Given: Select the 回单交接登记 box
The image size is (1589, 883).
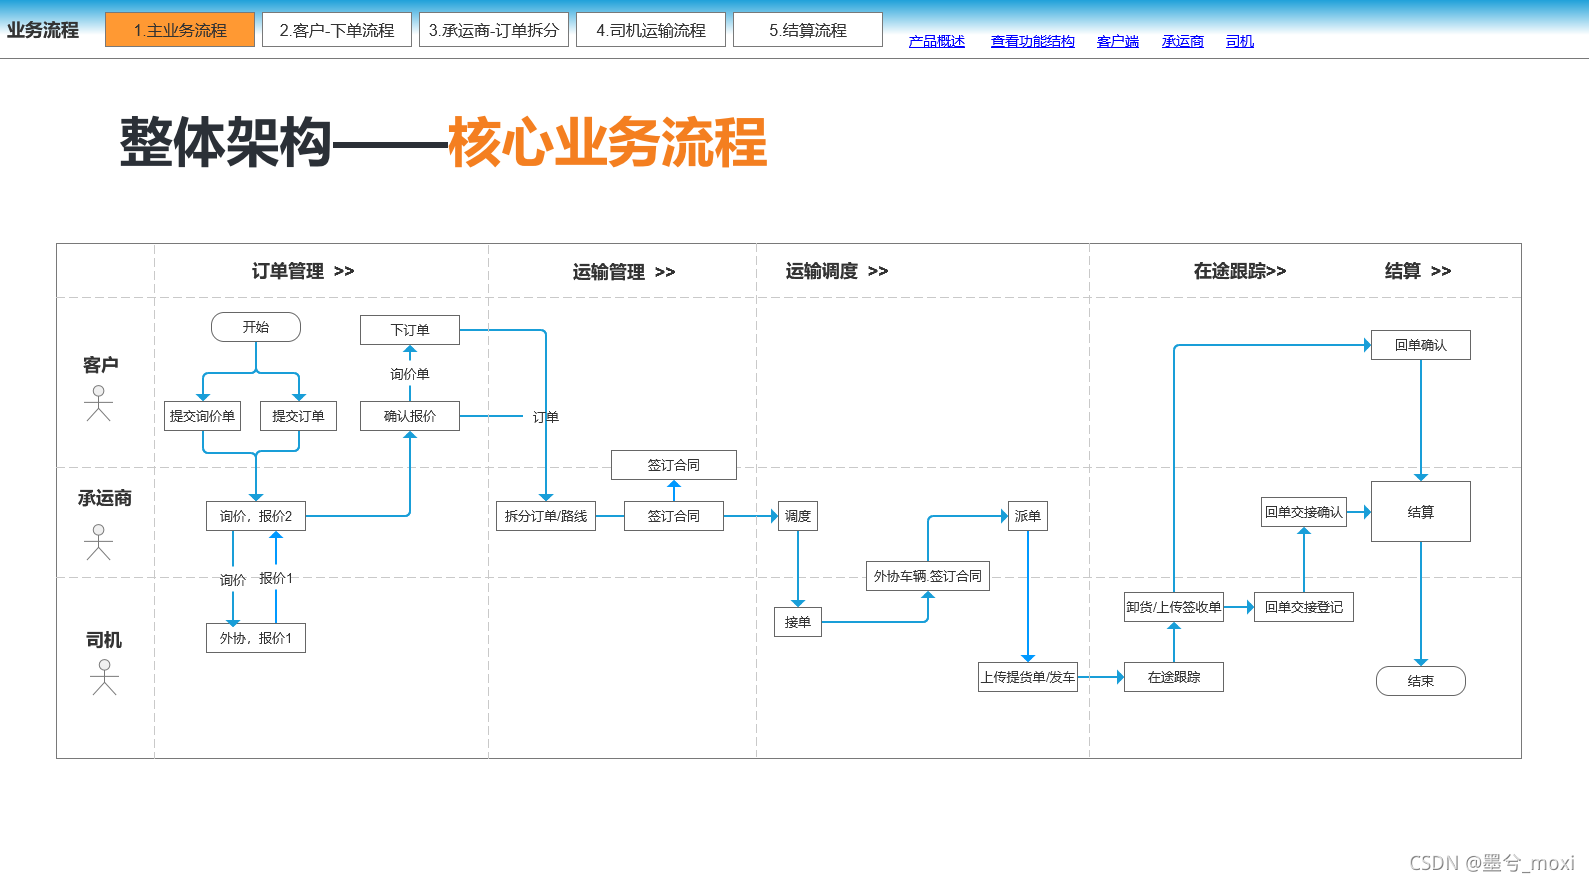Looking at the screenshot, I should pos(1304,607).
